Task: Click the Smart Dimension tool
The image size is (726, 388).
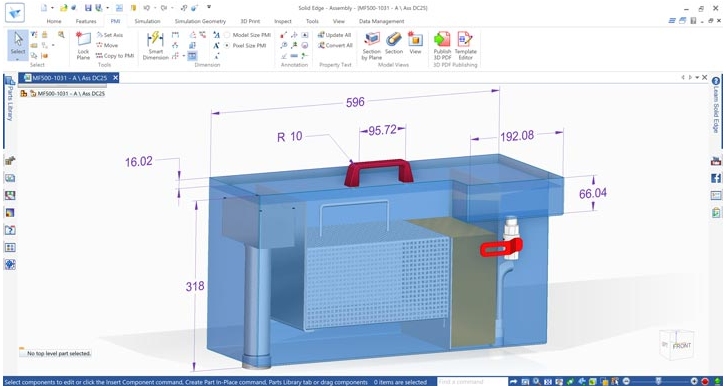Action: click(155, 45)
